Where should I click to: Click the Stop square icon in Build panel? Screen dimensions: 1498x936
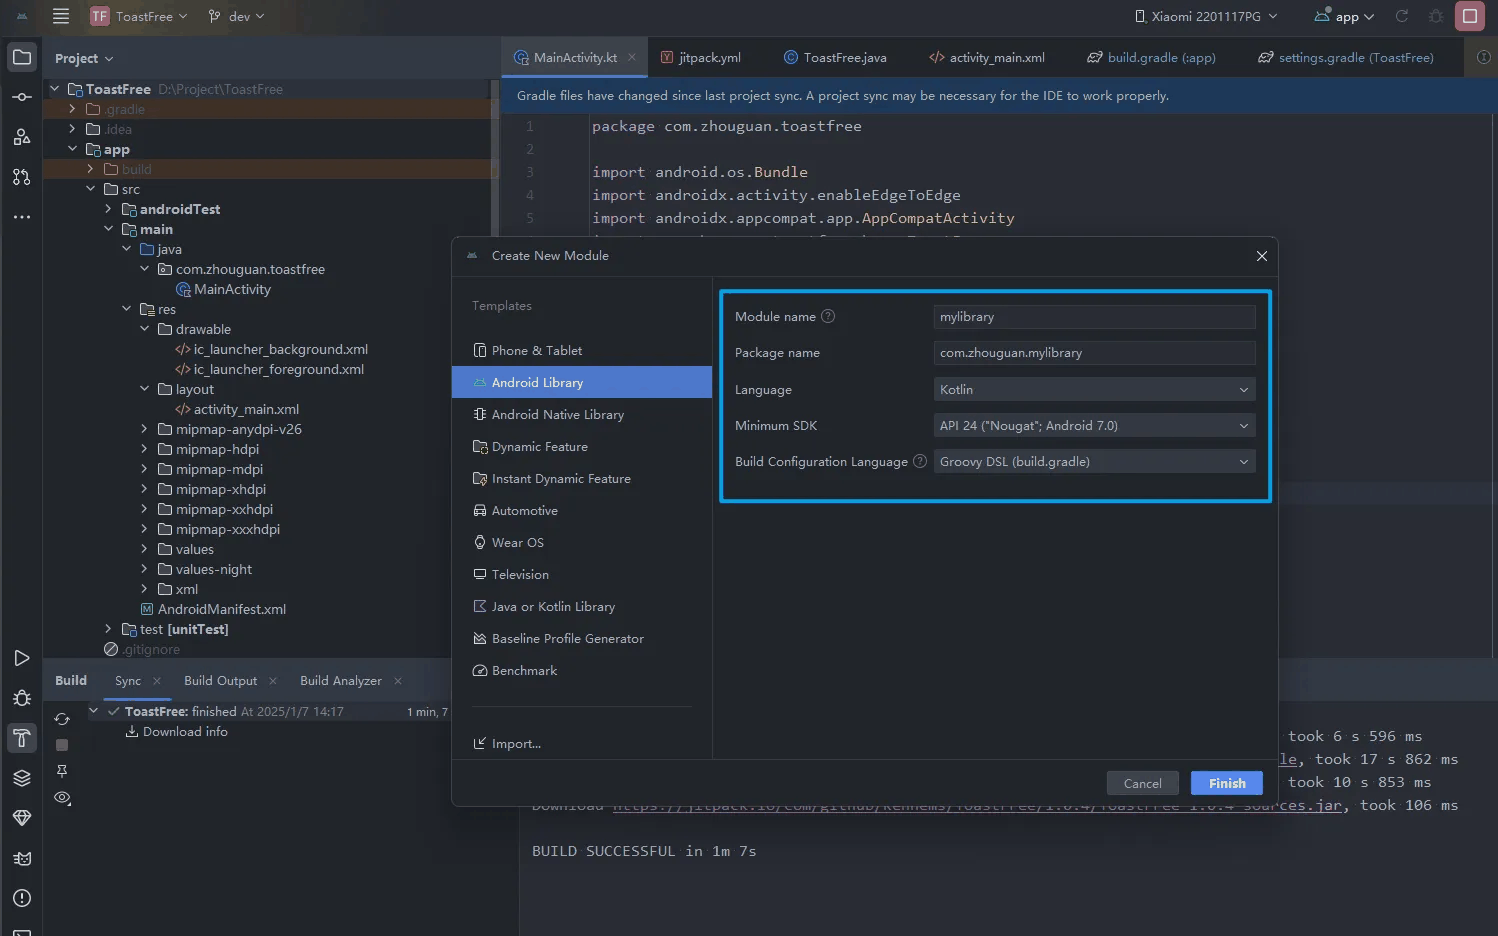click(x=62, y=745)
